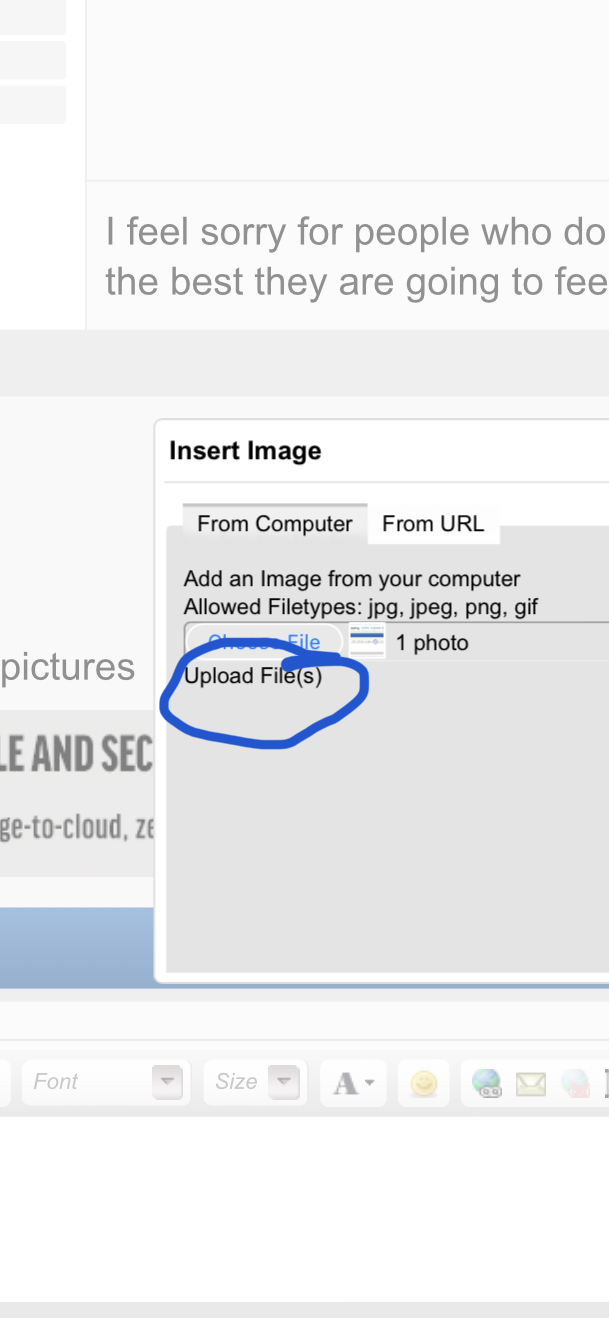Click the insert email envelope icon

(530, 1084)
